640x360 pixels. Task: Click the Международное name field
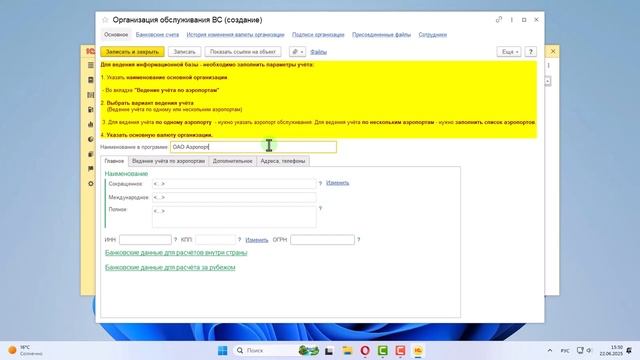(x=234, y=198)
